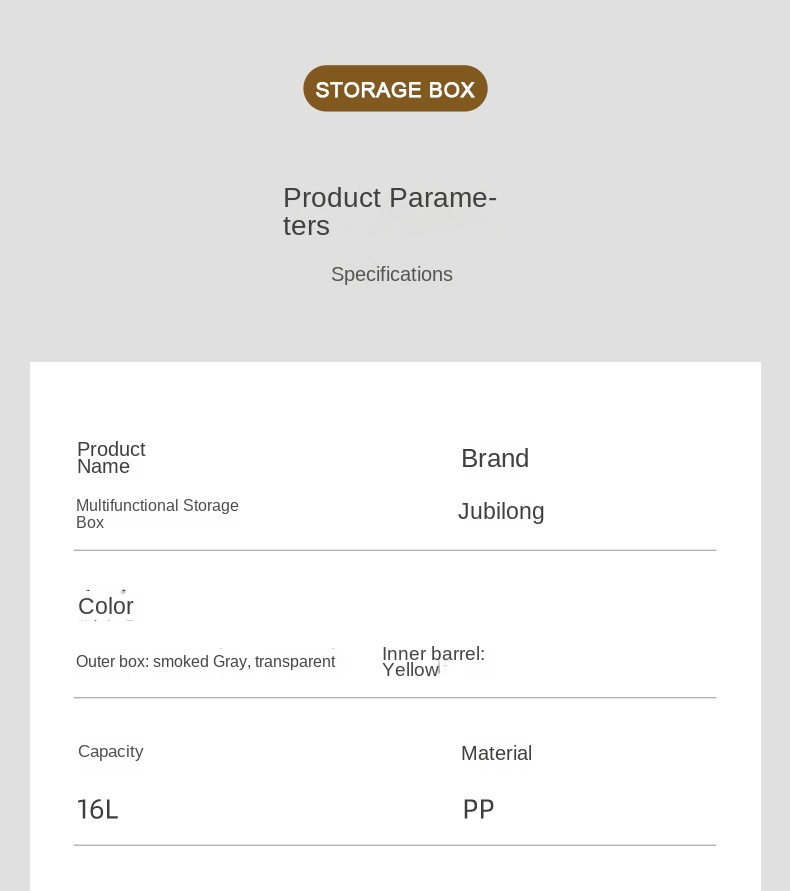Screen dimensions: 790x891
Task: Select the 16L capacity value
Action: pos(97,809)
